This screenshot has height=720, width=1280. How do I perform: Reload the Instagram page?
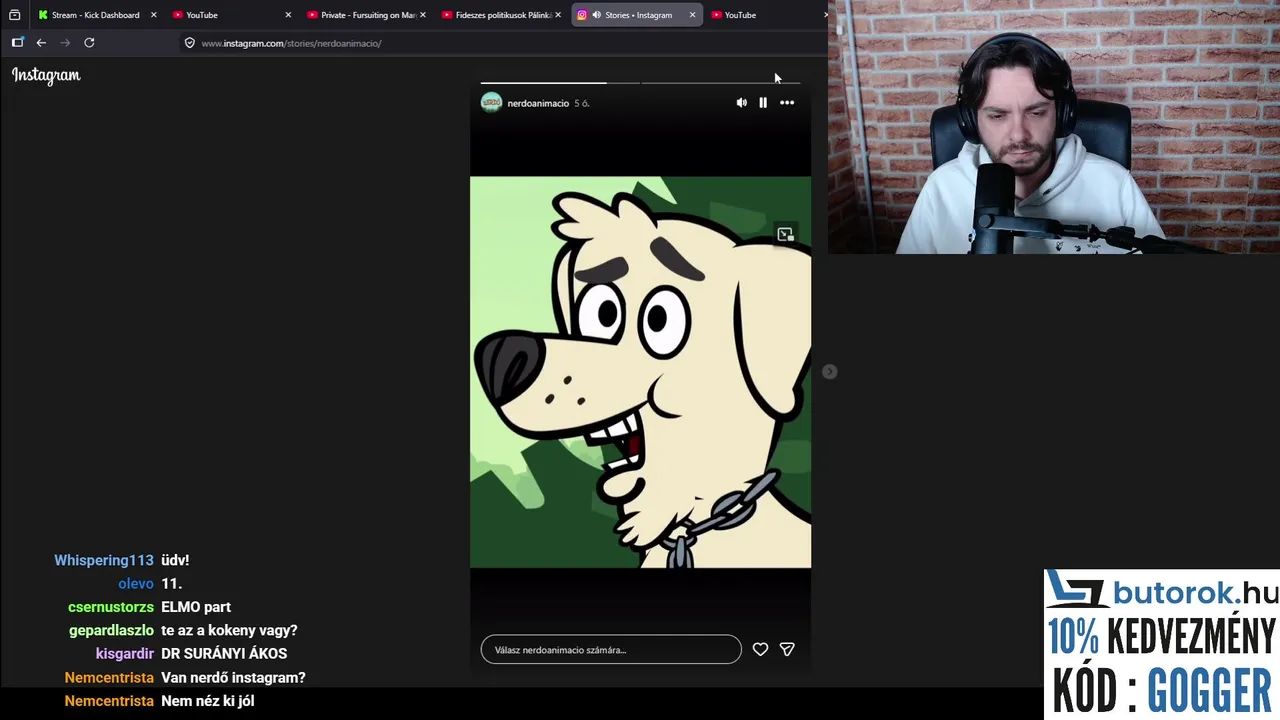[89, 42]
